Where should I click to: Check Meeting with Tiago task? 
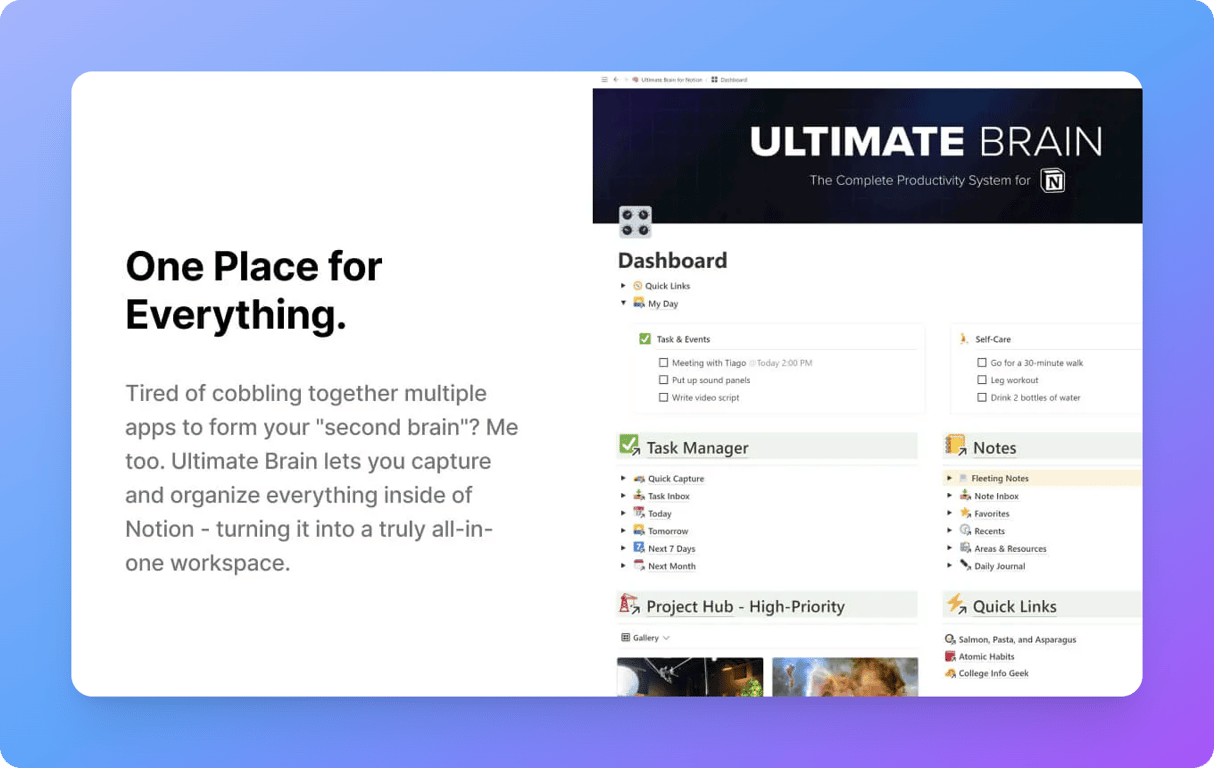click(x=663, y=363)
